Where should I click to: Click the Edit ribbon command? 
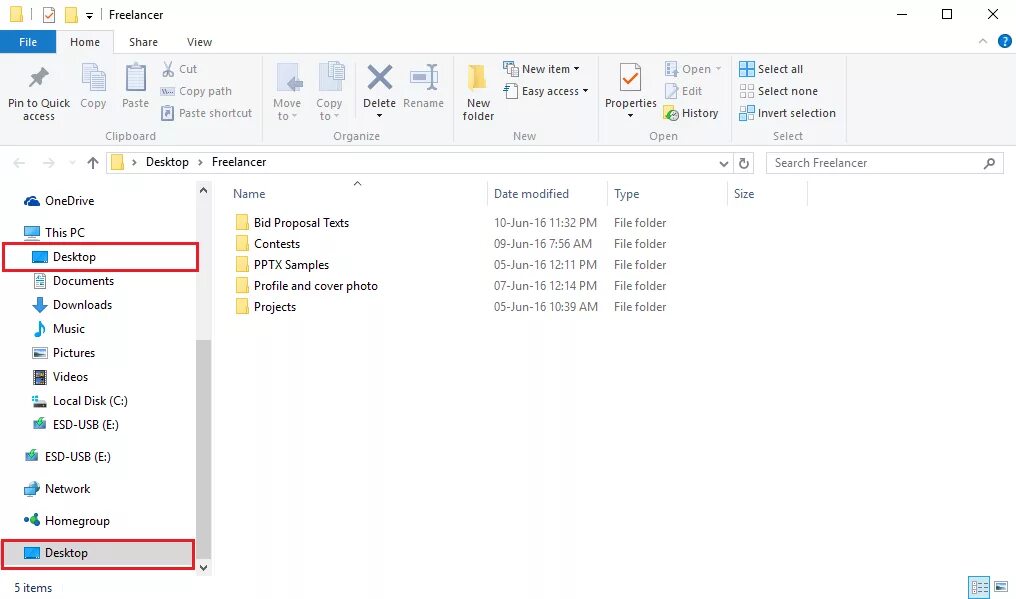point(684,91)
